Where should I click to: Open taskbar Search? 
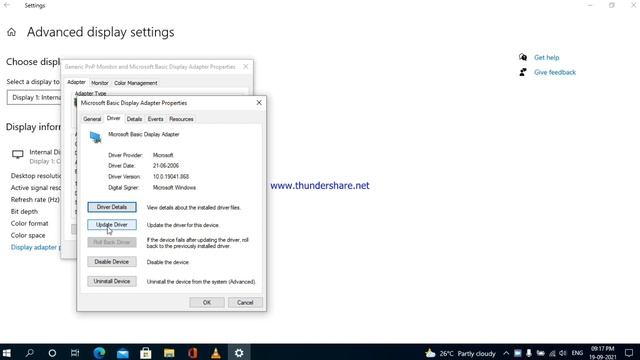click(x=29, y=353)
